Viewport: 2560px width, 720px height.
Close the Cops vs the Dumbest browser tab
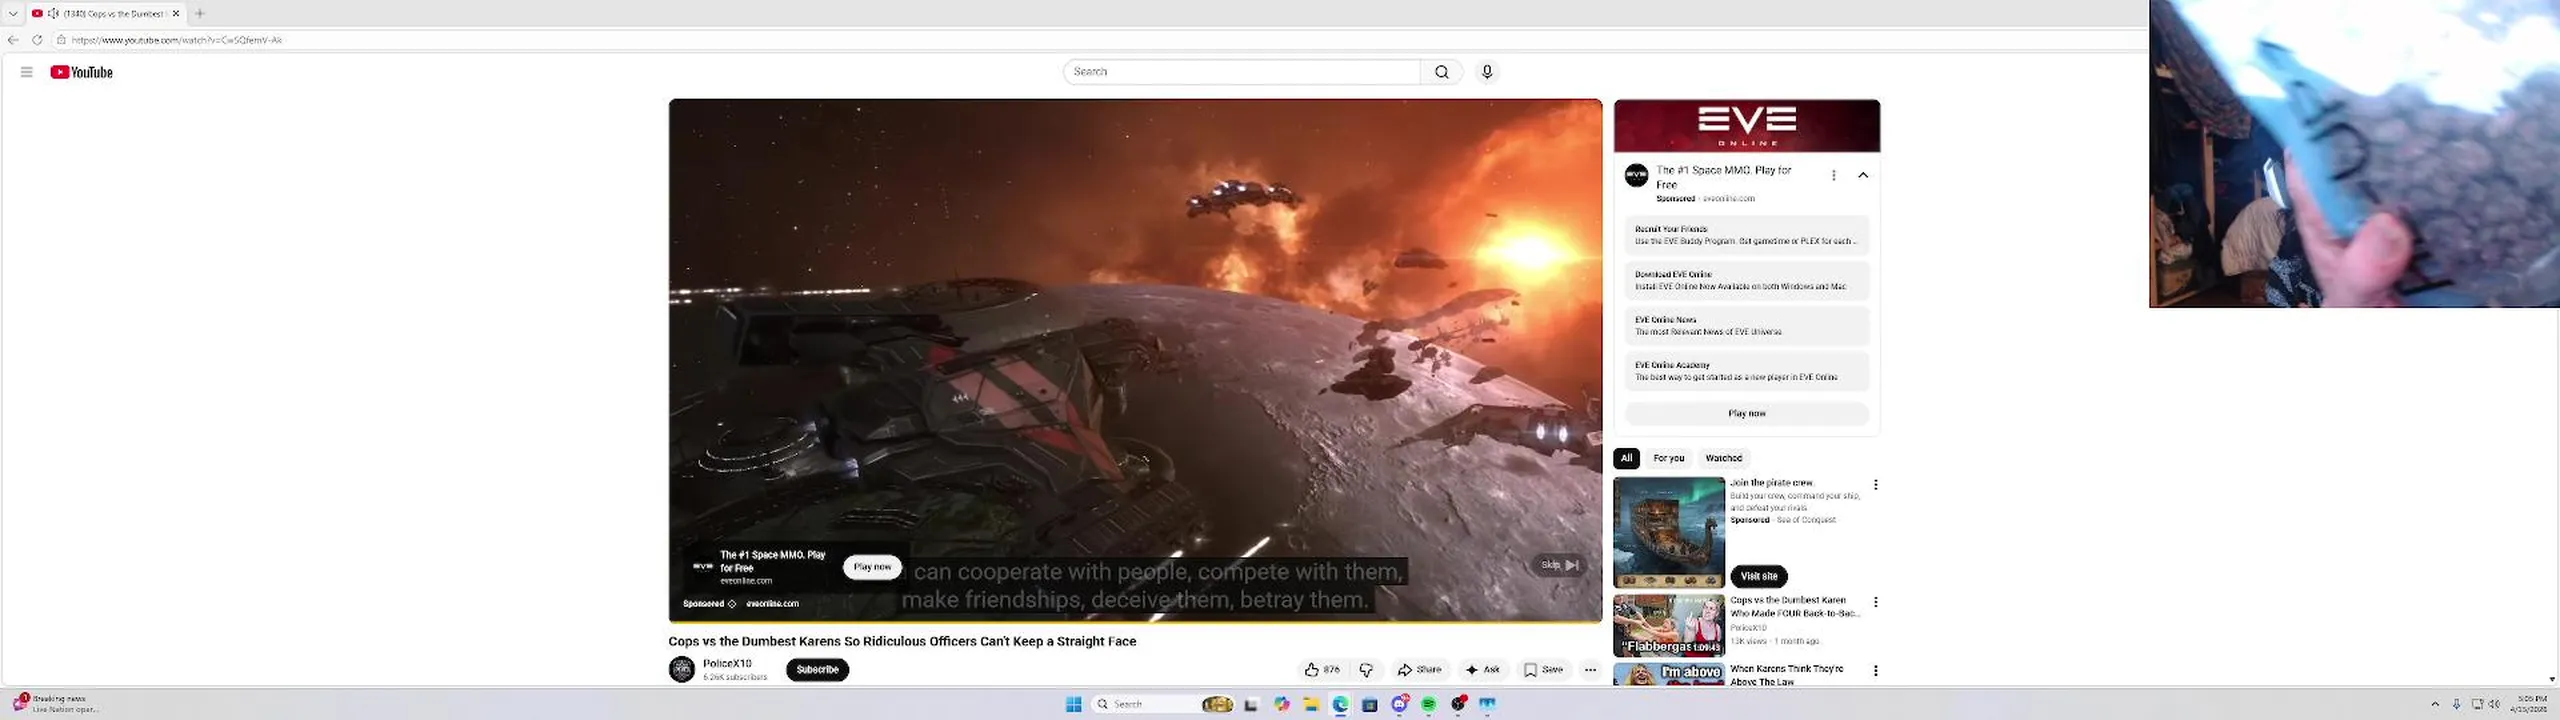coord(176,13)
